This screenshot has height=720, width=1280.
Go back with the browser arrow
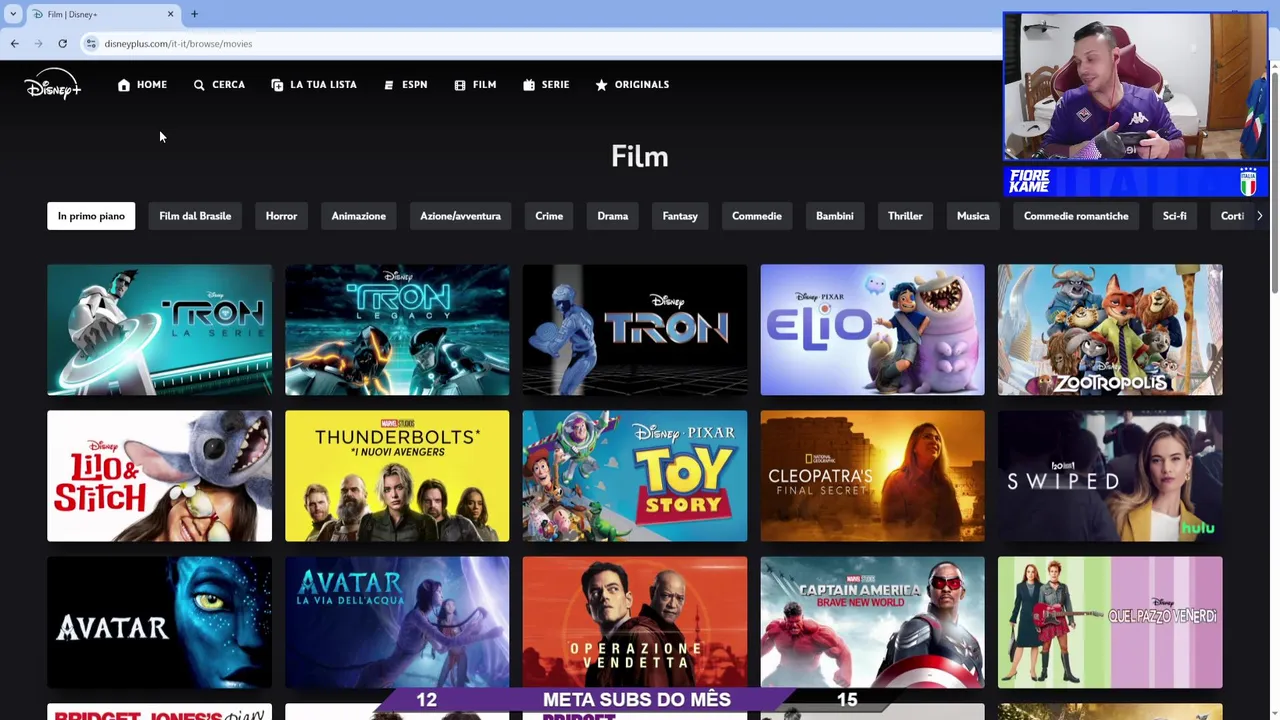[x=14, y=44]
